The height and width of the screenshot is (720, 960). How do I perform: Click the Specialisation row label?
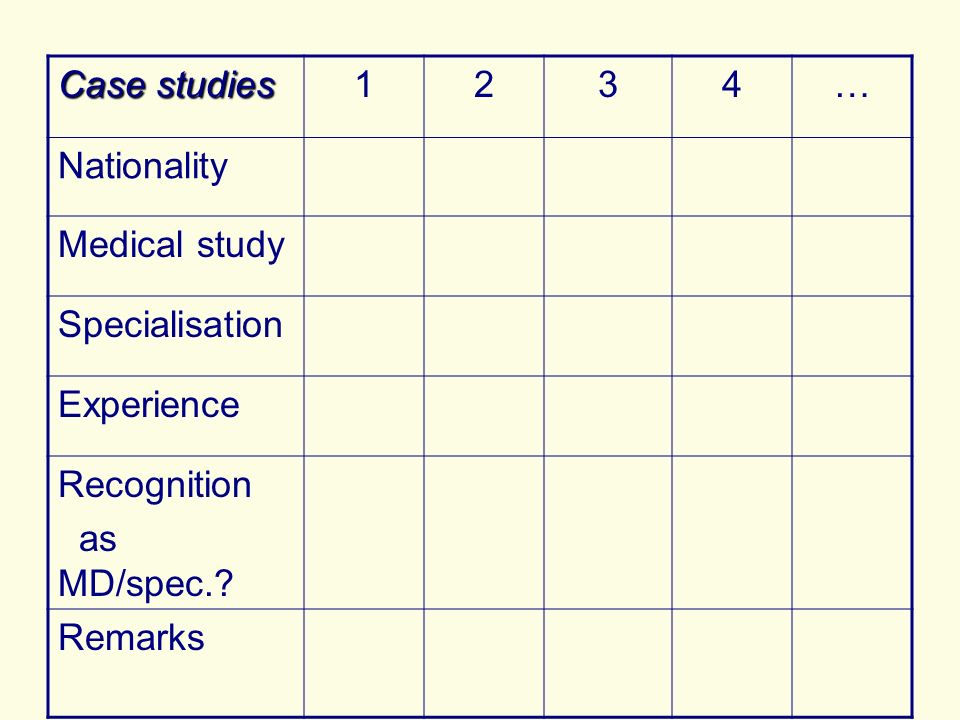[170, 324]
